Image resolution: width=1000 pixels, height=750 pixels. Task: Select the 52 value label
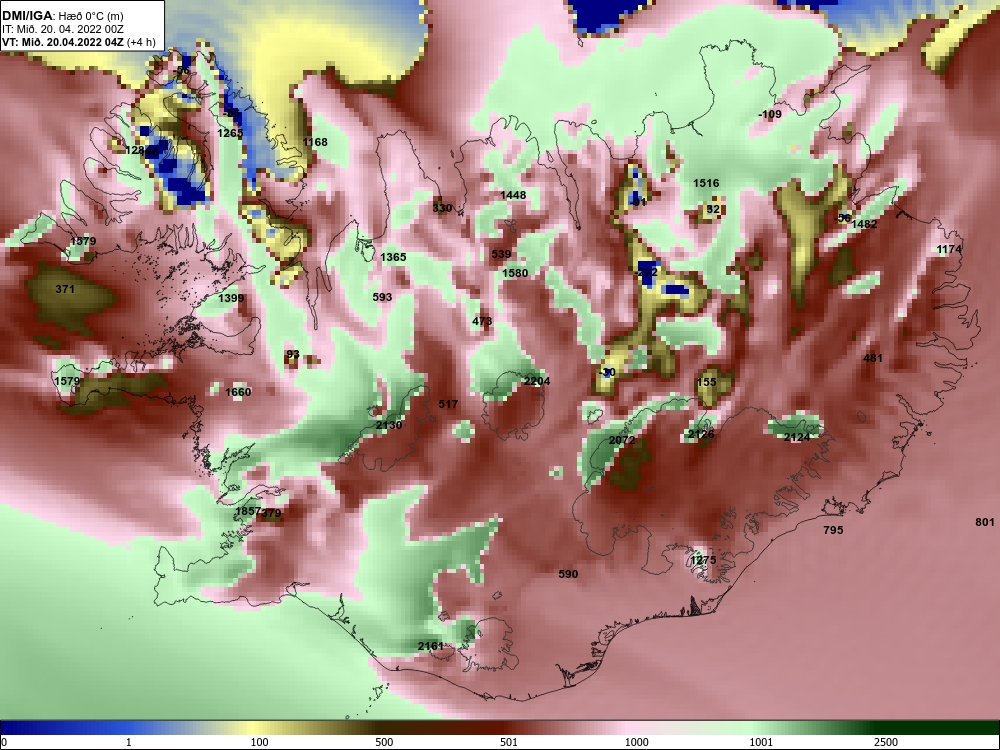pos(714,209)
